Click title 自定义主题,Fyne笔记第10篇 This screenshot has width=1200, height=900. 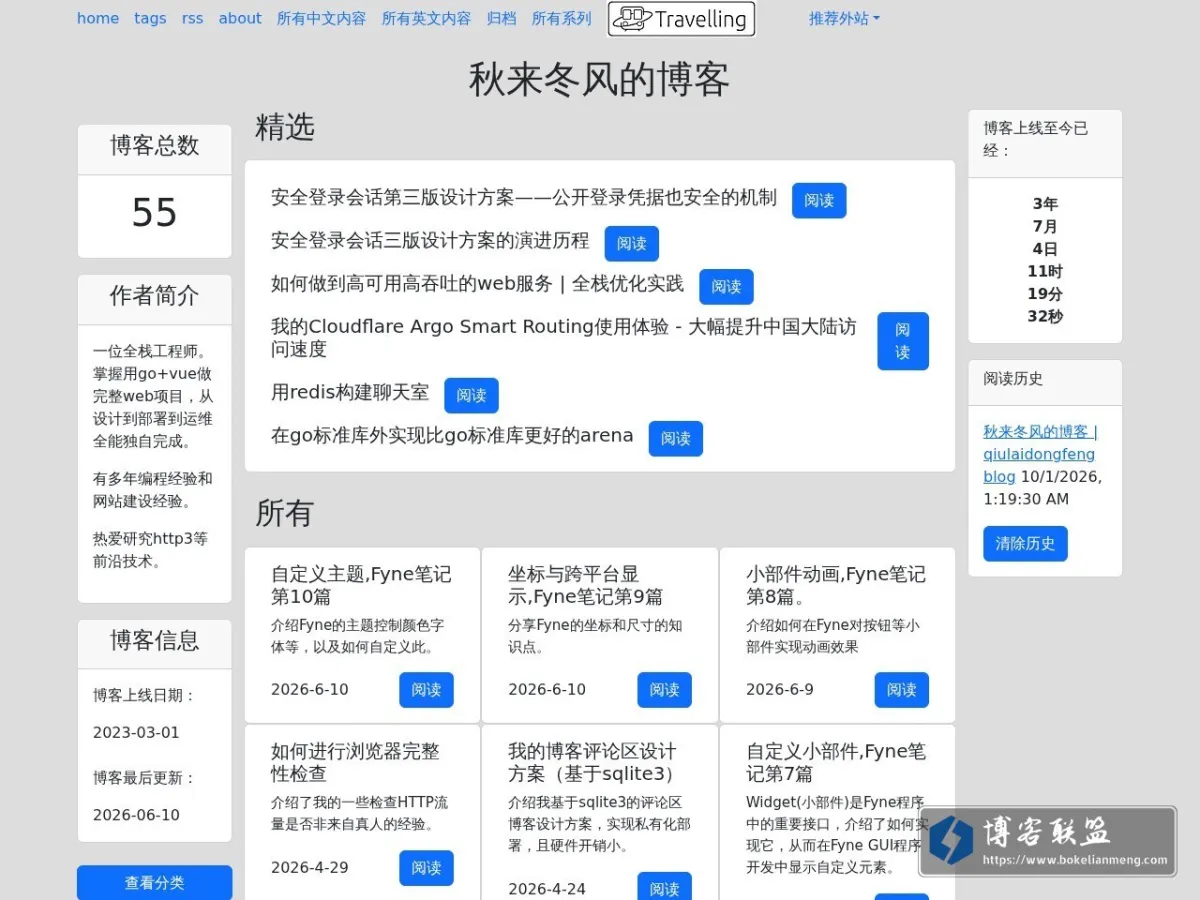tap(361, 585)
